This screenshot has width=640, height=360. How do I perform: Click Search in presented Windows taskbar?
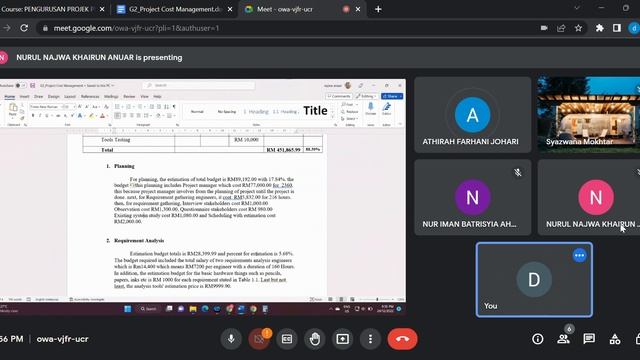tap(148, 309)
